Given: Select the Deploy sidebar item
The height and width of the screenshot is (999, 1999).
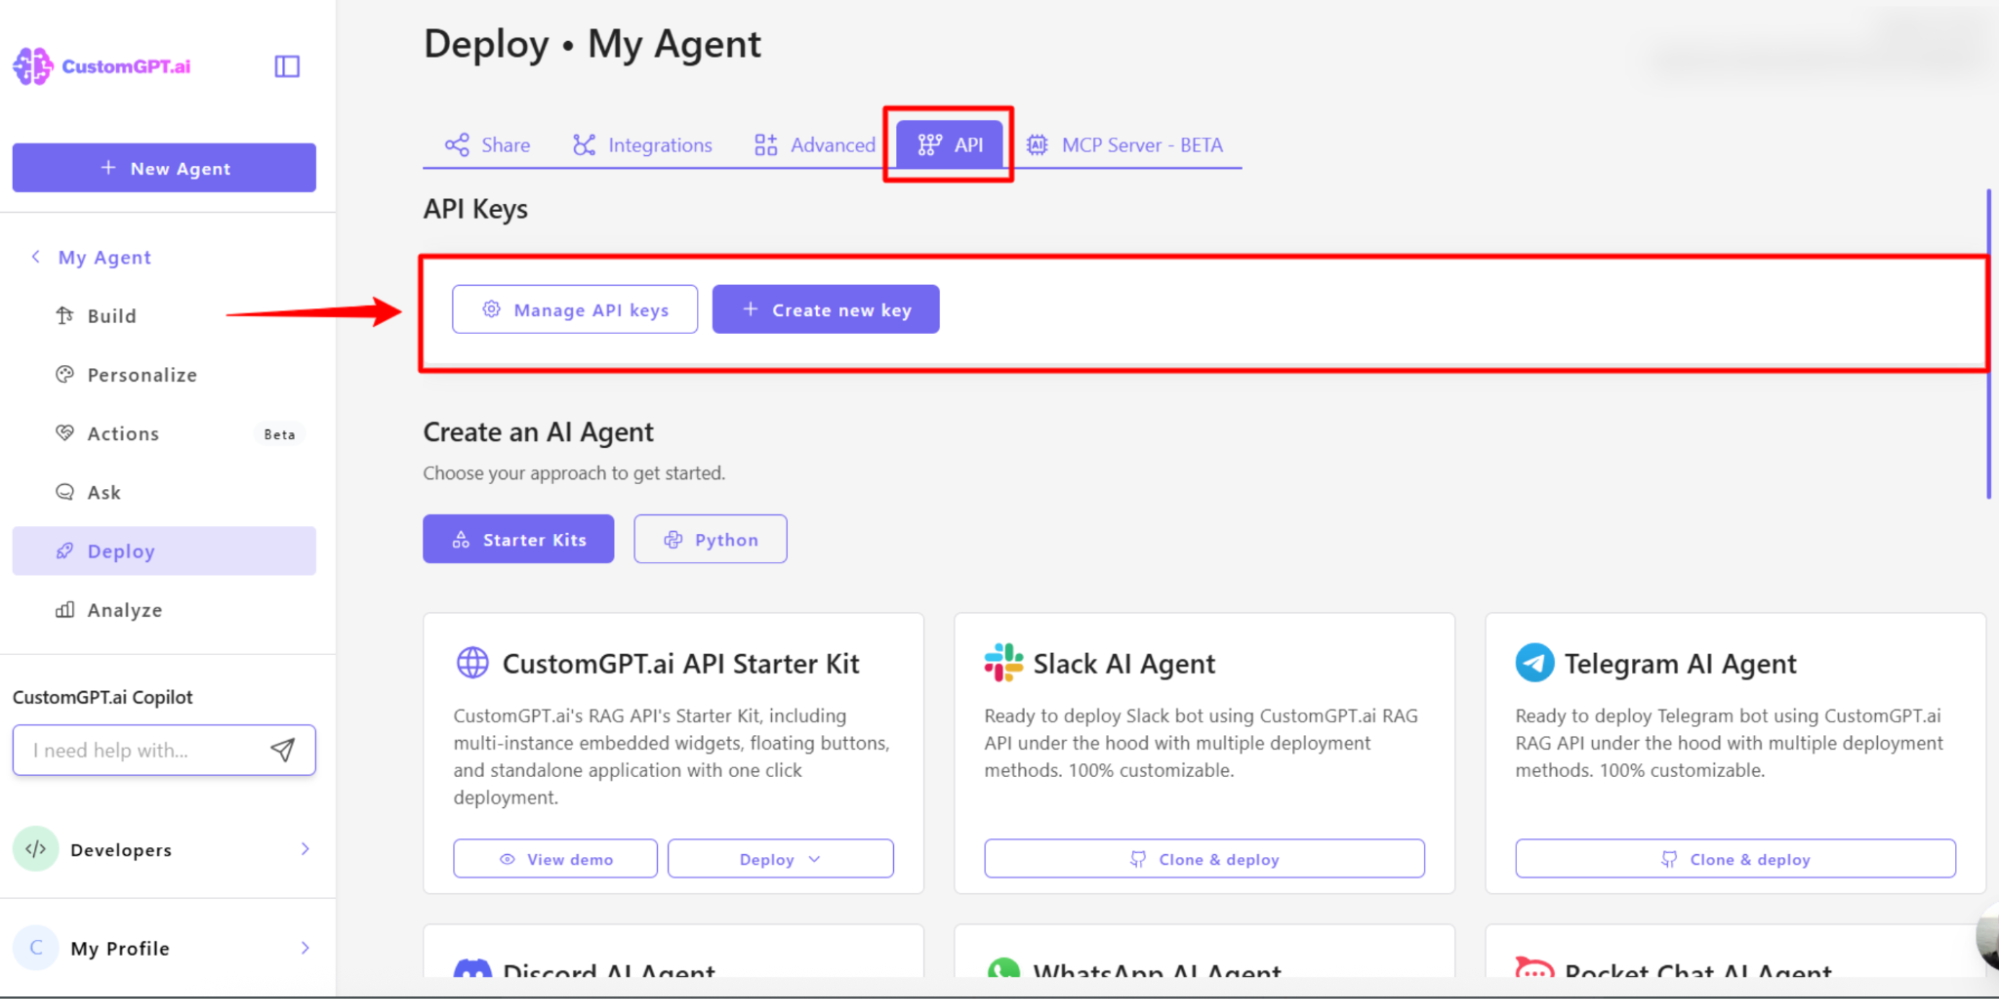Looking at the screenshot, I should [x=164, y=551].
